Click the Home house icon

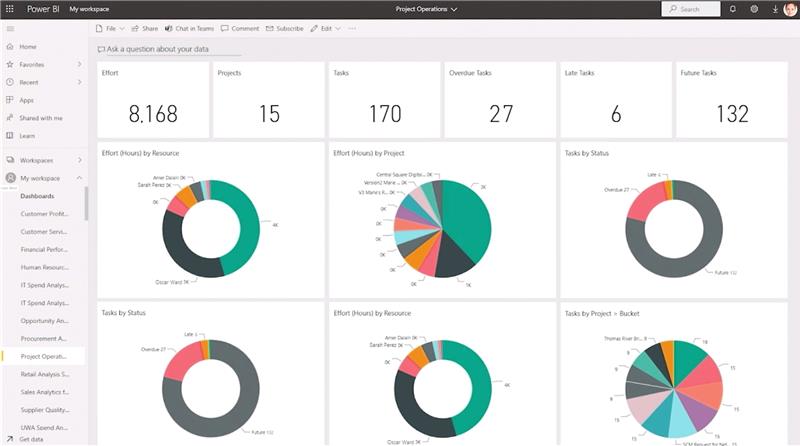click(10, 46)
